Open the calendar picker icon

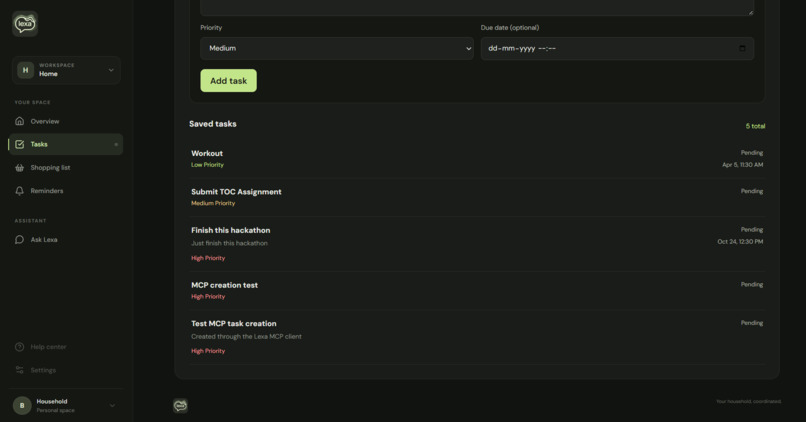pos(742,48)
